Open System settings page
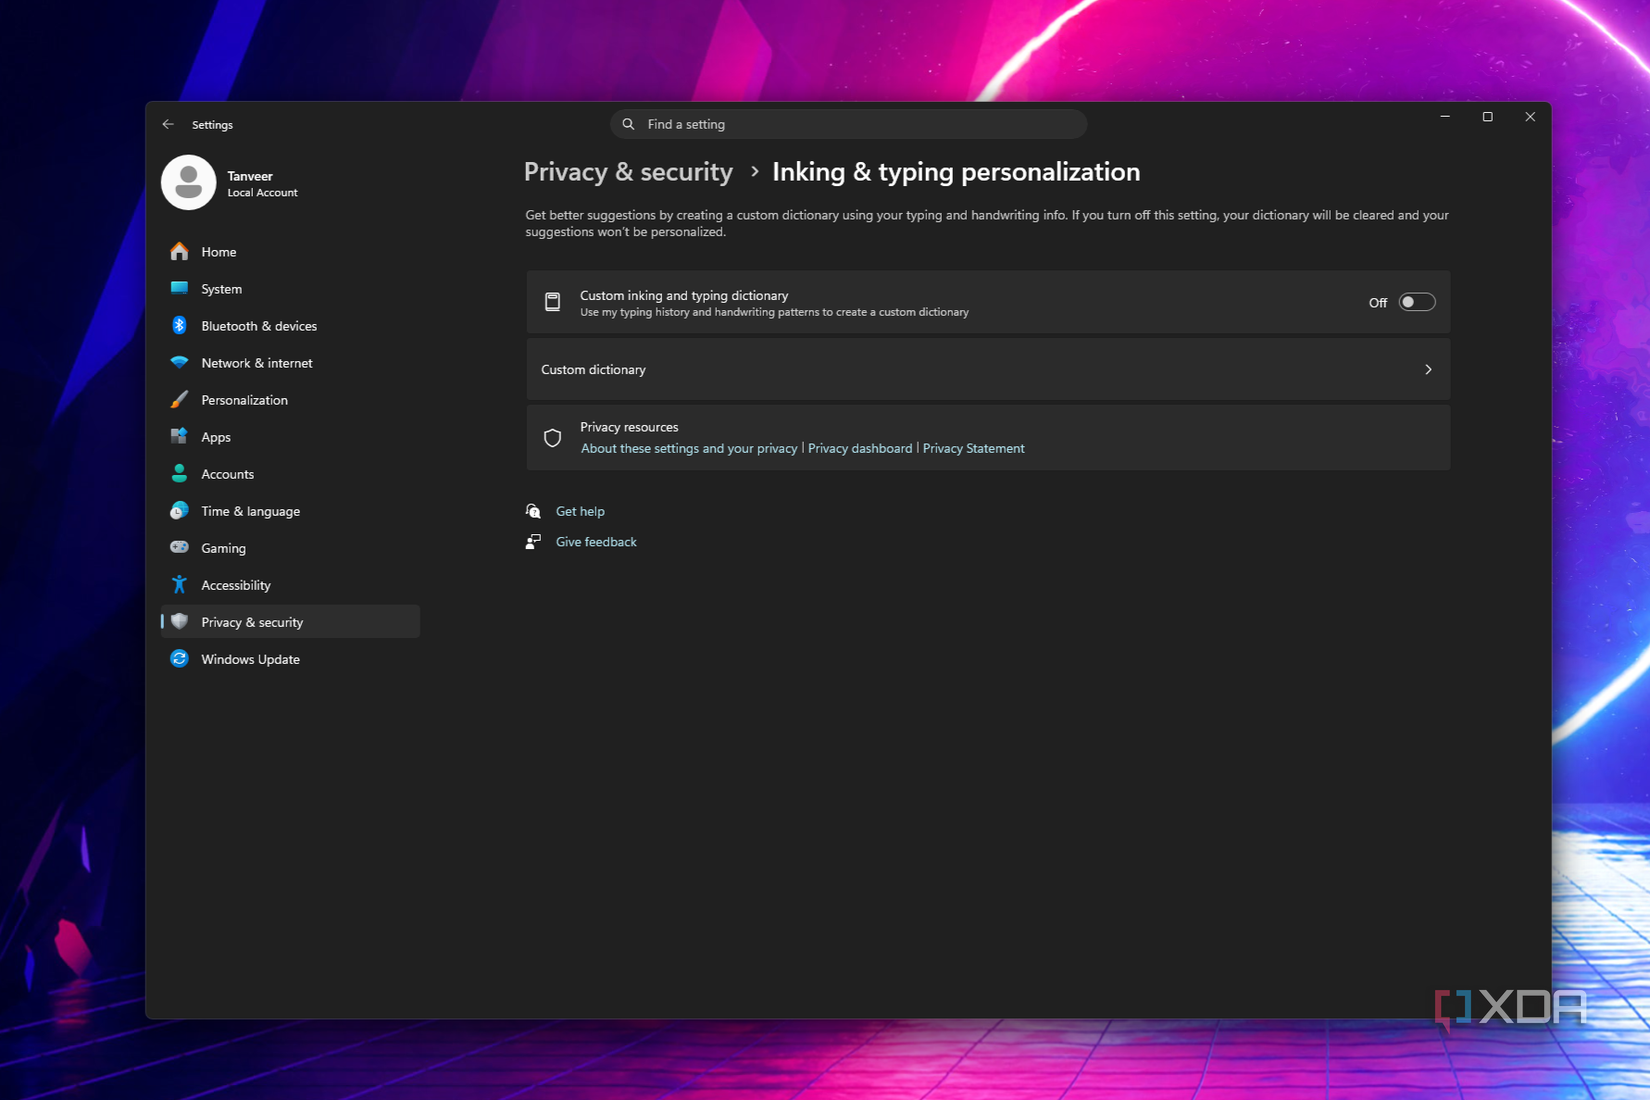This screenshot has width=1650, height=1100. point(290,288)
